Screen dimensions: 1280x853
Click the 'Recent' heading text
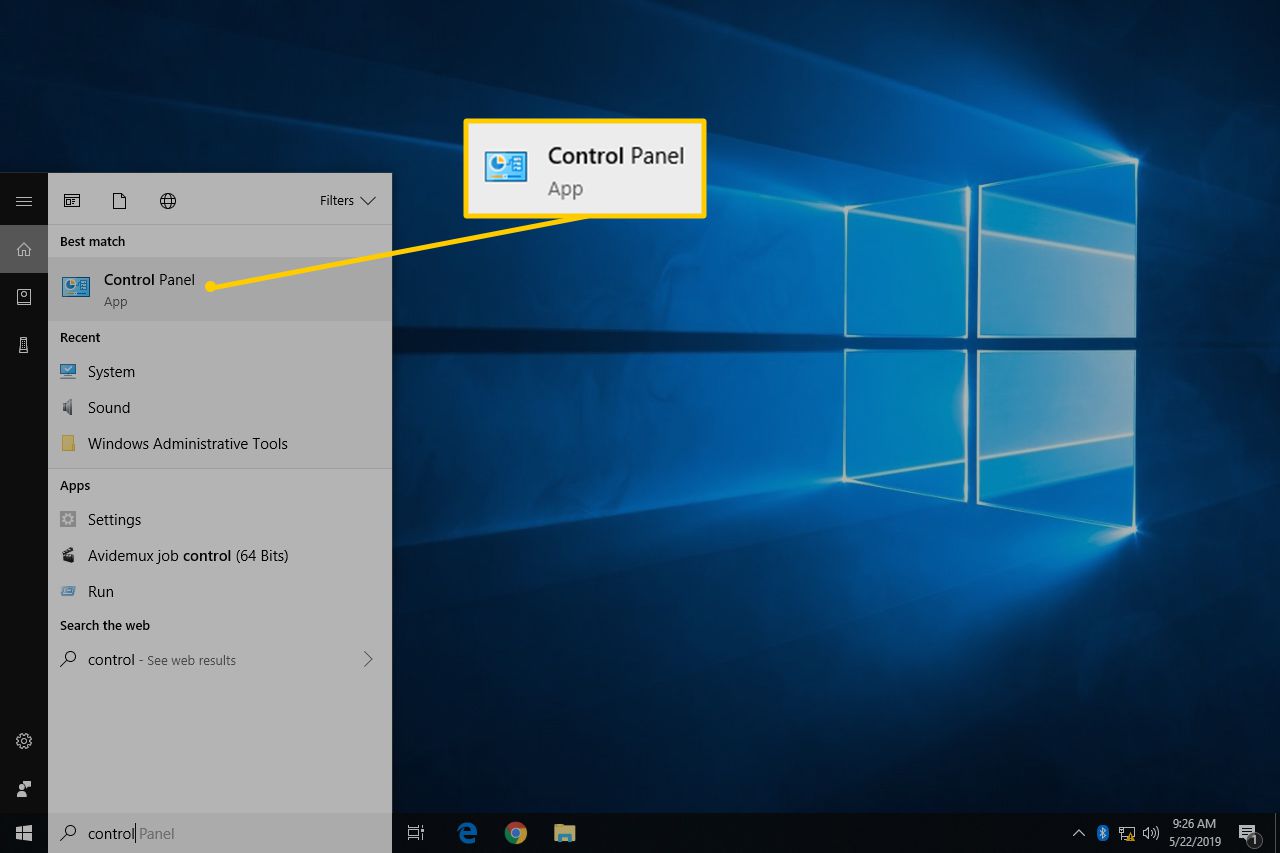[80, 337]
